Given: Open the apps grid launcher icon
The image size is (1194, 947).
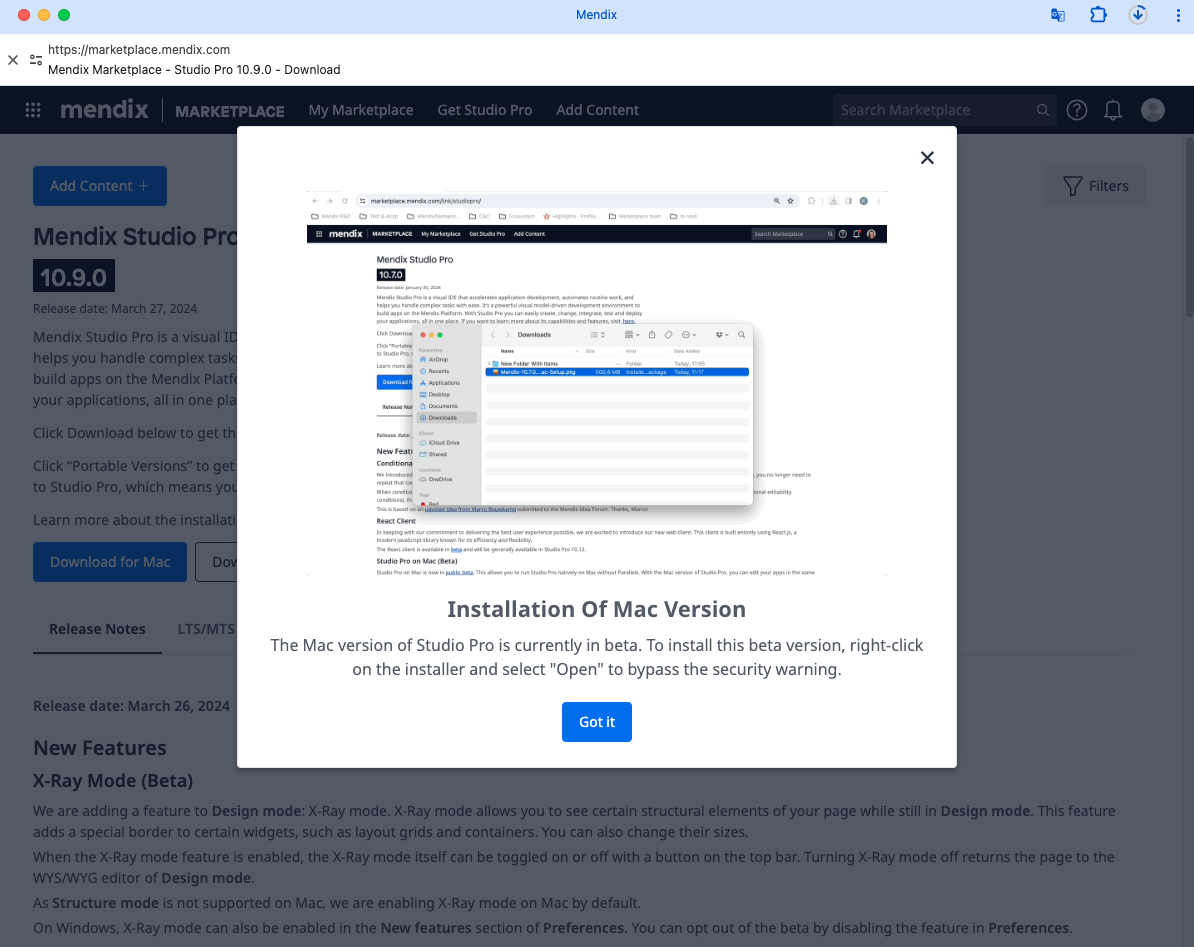Looking at the screenshot, I should tap(33, 110).
